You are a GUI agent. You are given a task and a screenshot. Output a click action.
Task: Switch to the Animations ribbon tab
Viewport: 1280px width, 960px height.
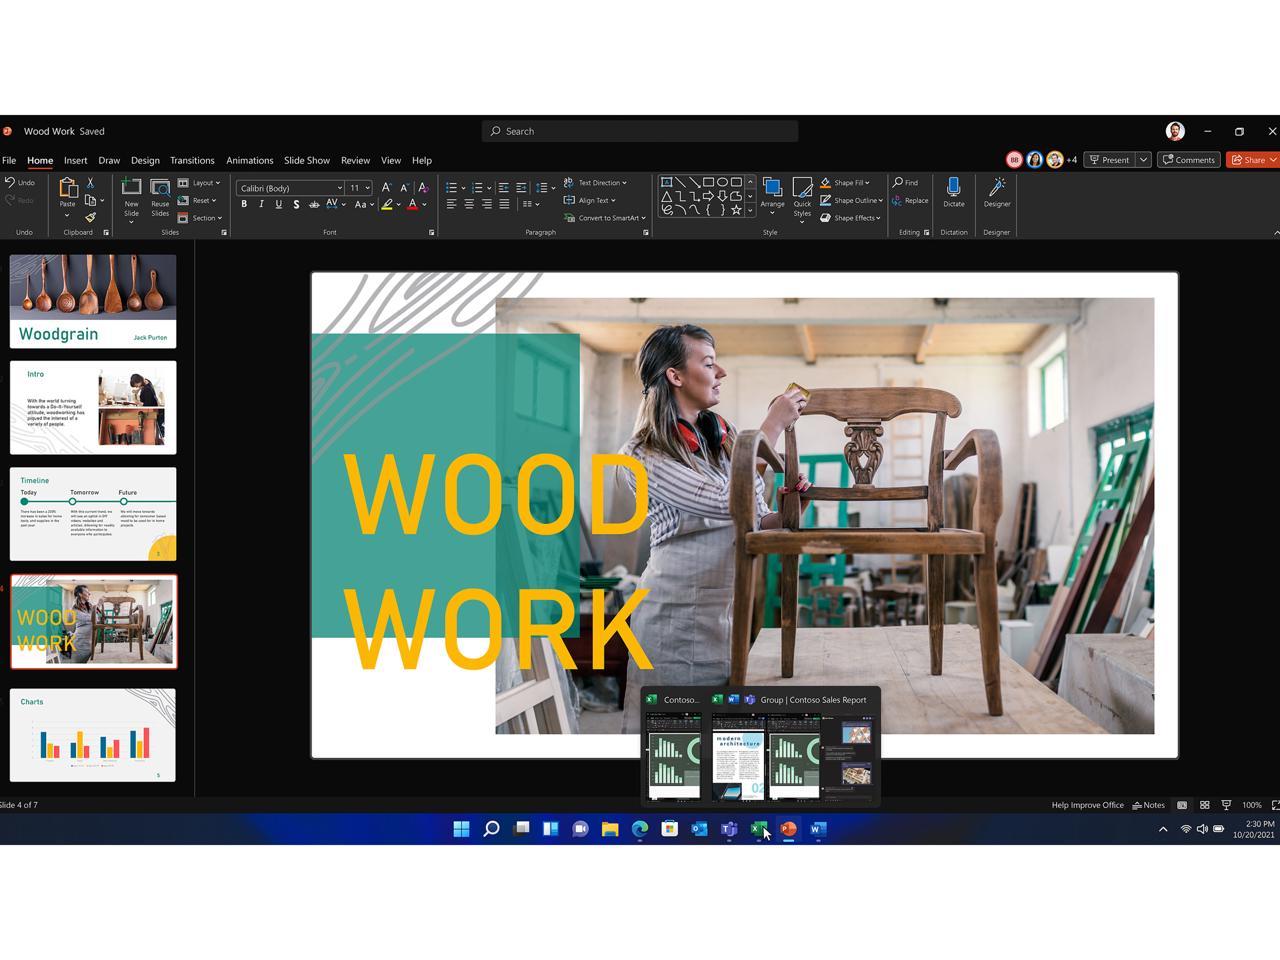click(x=248, y=160)
